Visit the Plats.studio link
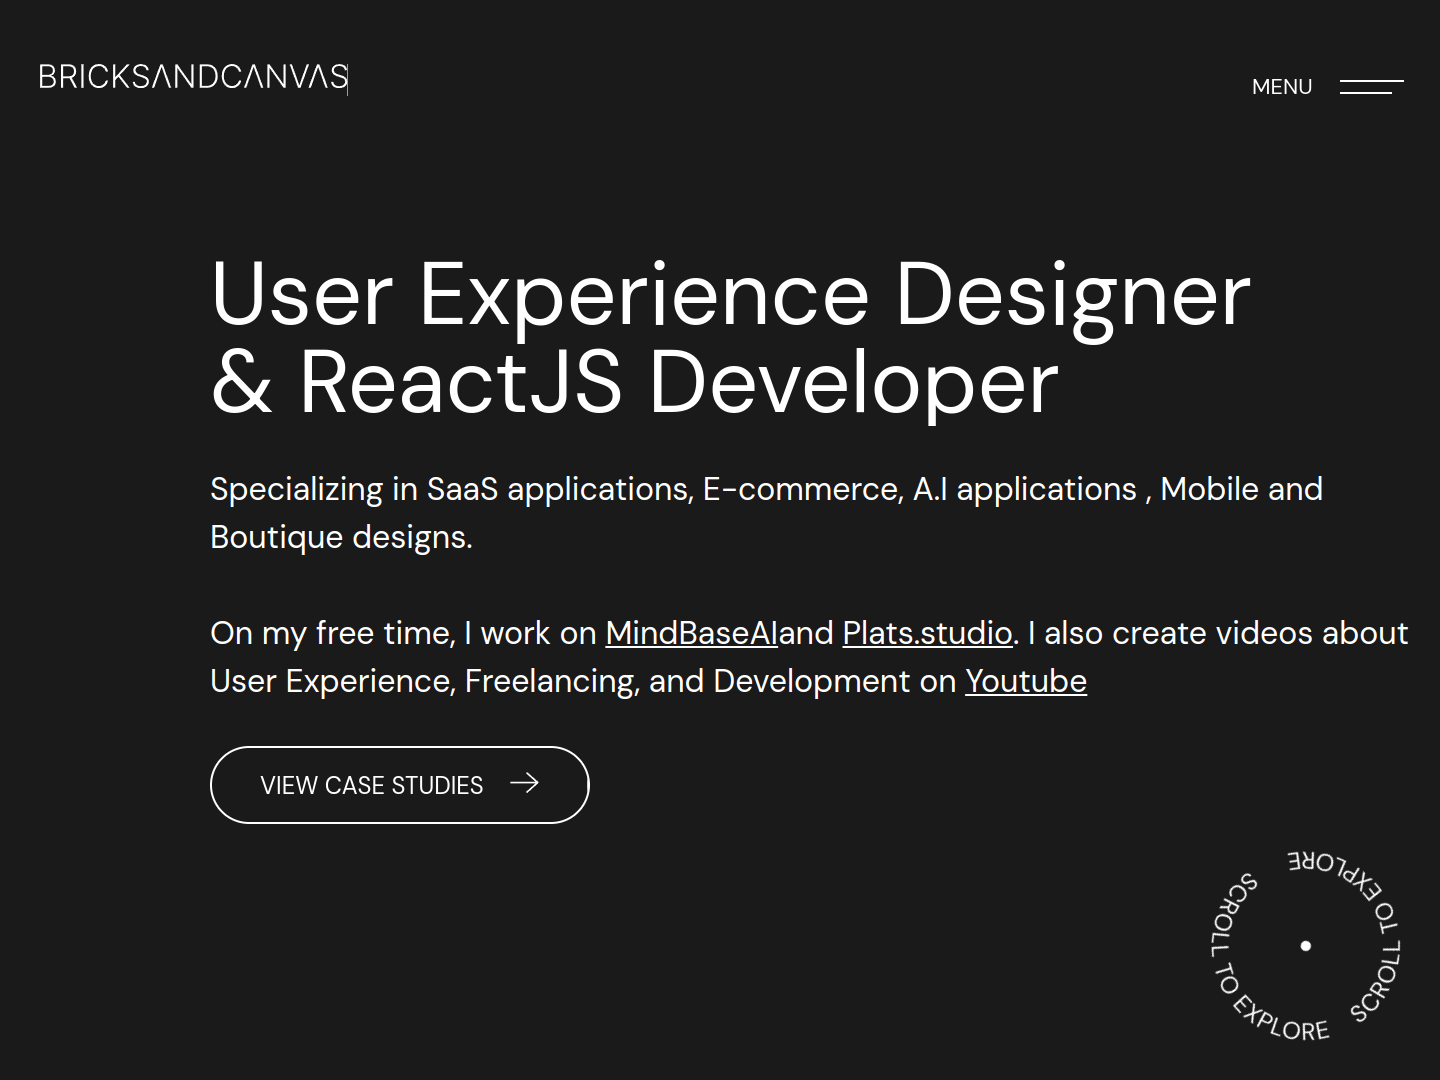1440x1080 pixels. click(x=926, y=633)
